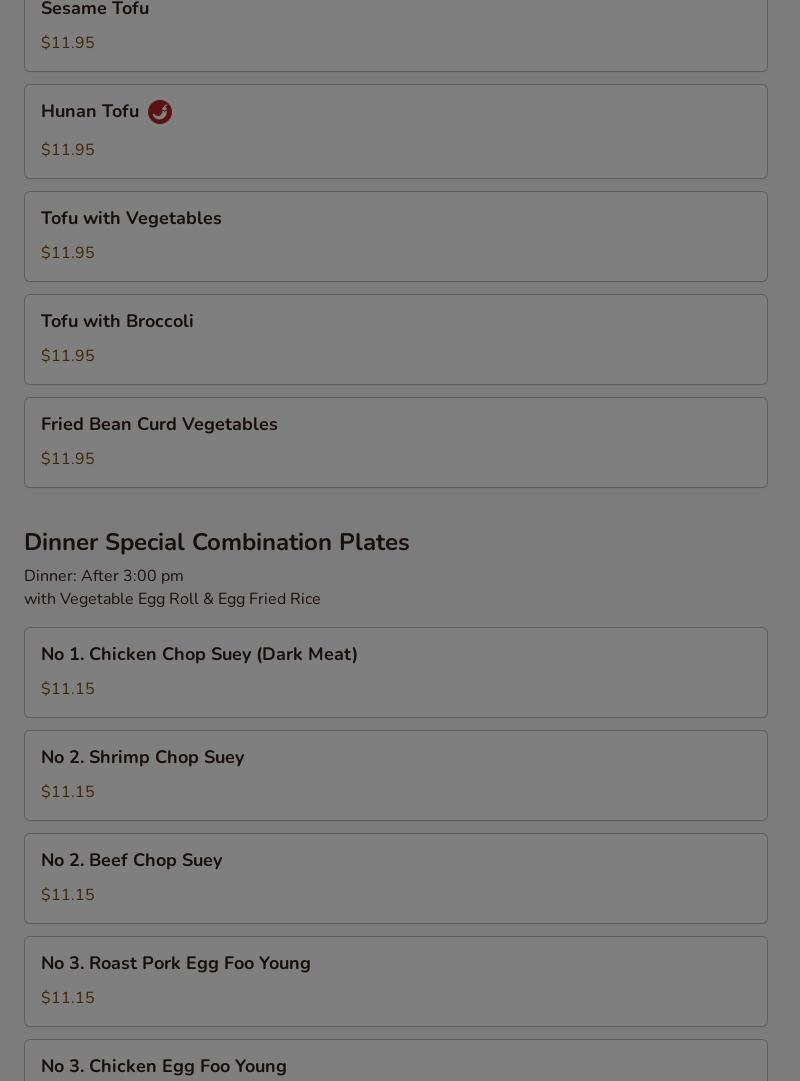The width and height of the screenshot is (800, 1081).
Task: Click the $11.15 price under Shrimp Chop Suey
Action: coord(68,792)
